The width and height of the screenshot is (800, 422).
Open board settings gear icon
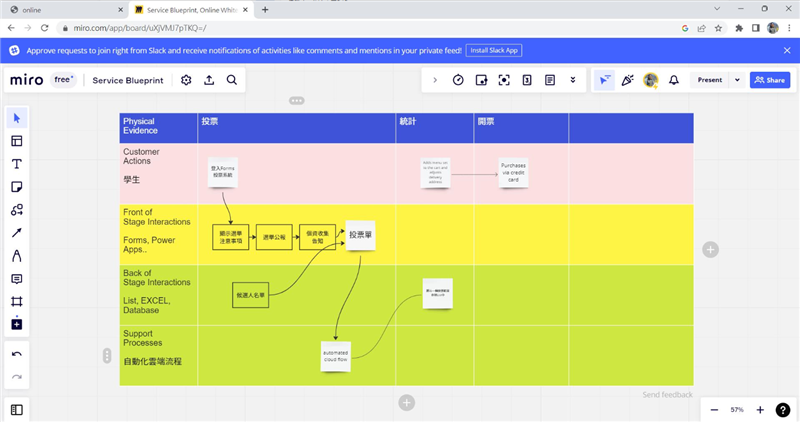click(186, 80)
